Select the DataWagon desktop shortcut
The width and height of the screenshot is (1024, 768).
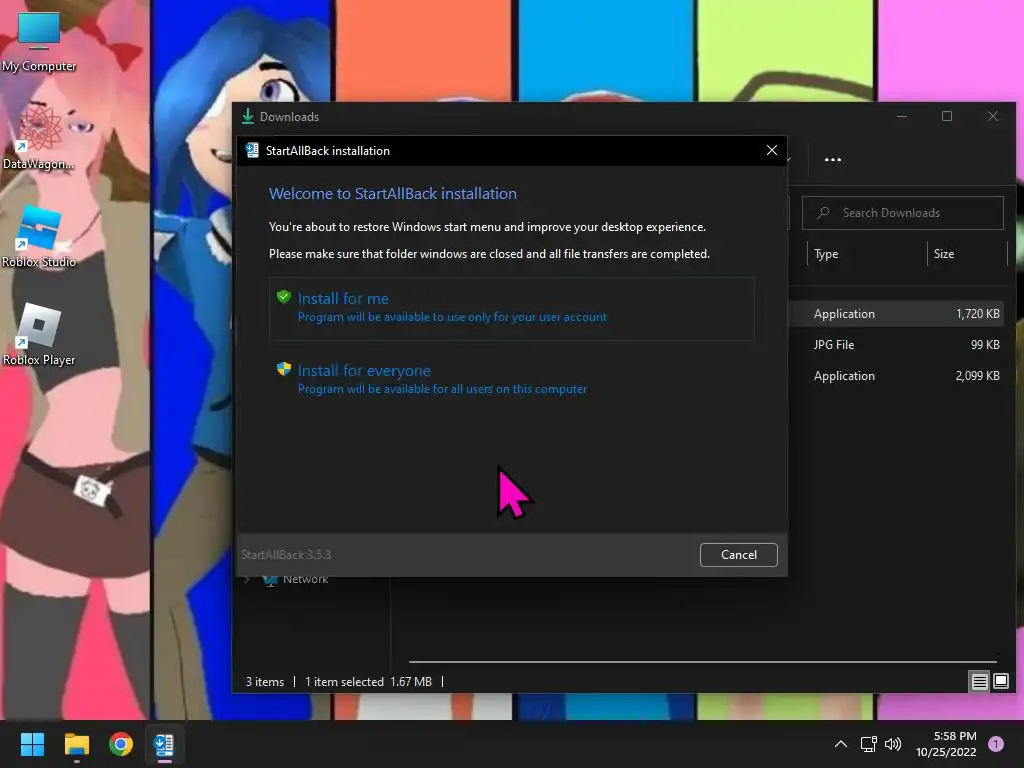(39, 137)
